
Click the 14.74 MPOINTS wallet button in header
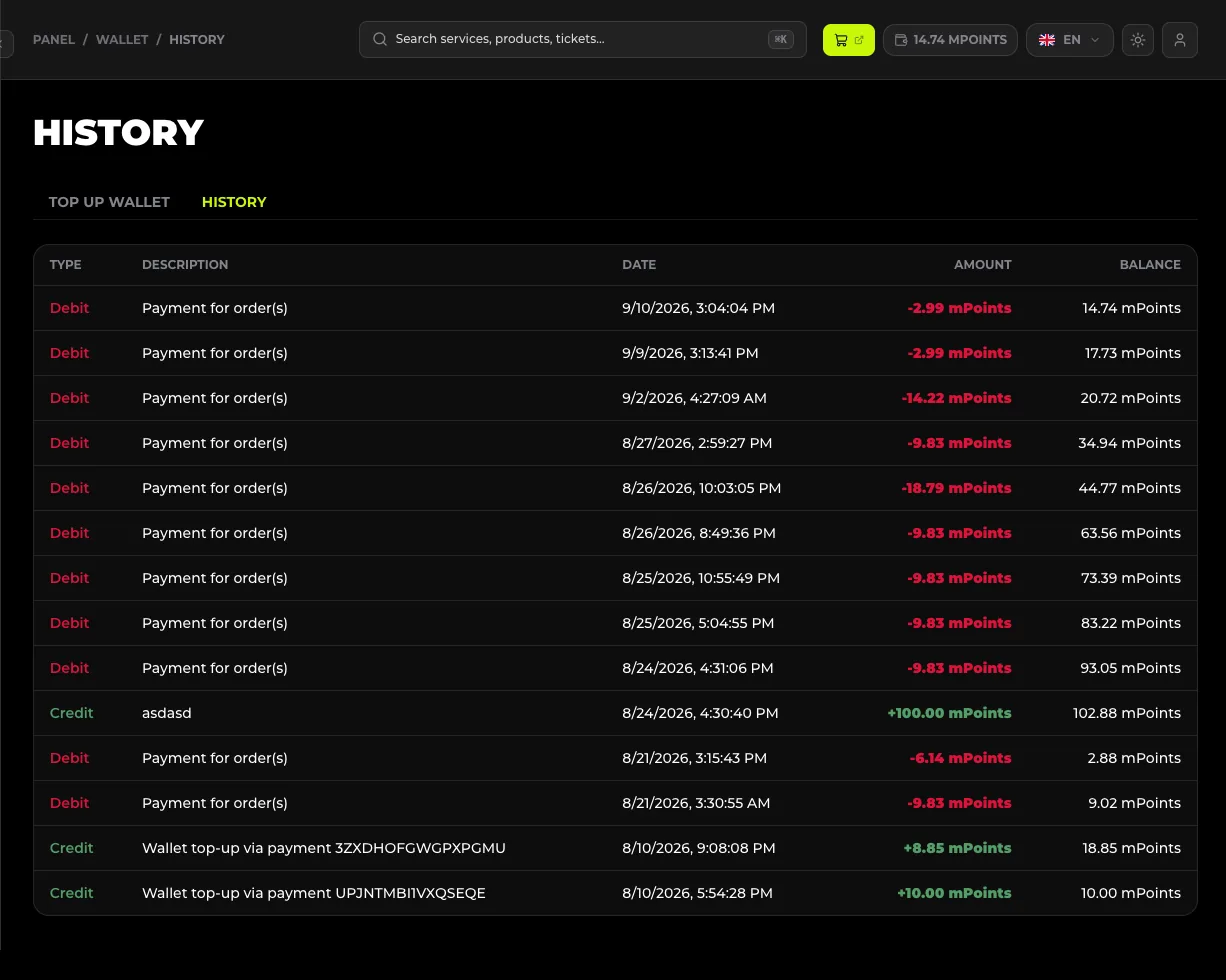click(950, 40)
